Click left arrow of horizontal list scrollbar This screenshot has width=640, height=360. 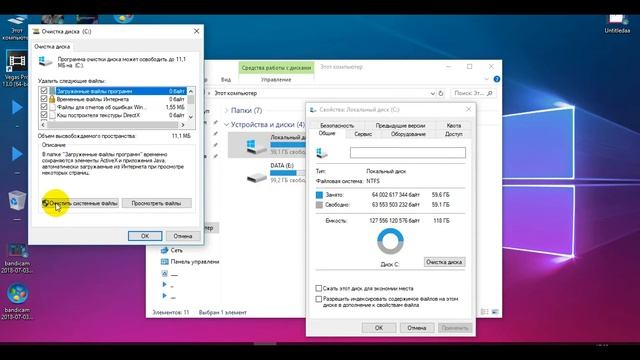pyautogui.click(x=43, y=124)
